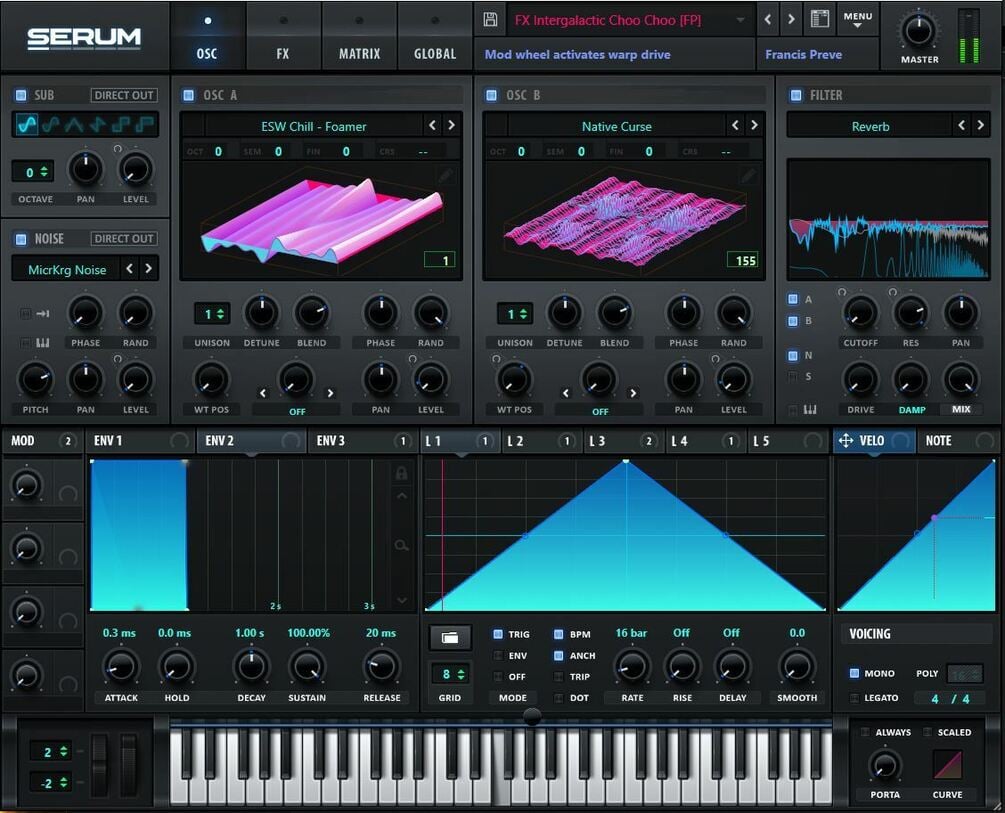This screenshot has width=1005, height=813.
Task: Click DIRECT OUT on the Sub oscillator
Action: (123, 95)
